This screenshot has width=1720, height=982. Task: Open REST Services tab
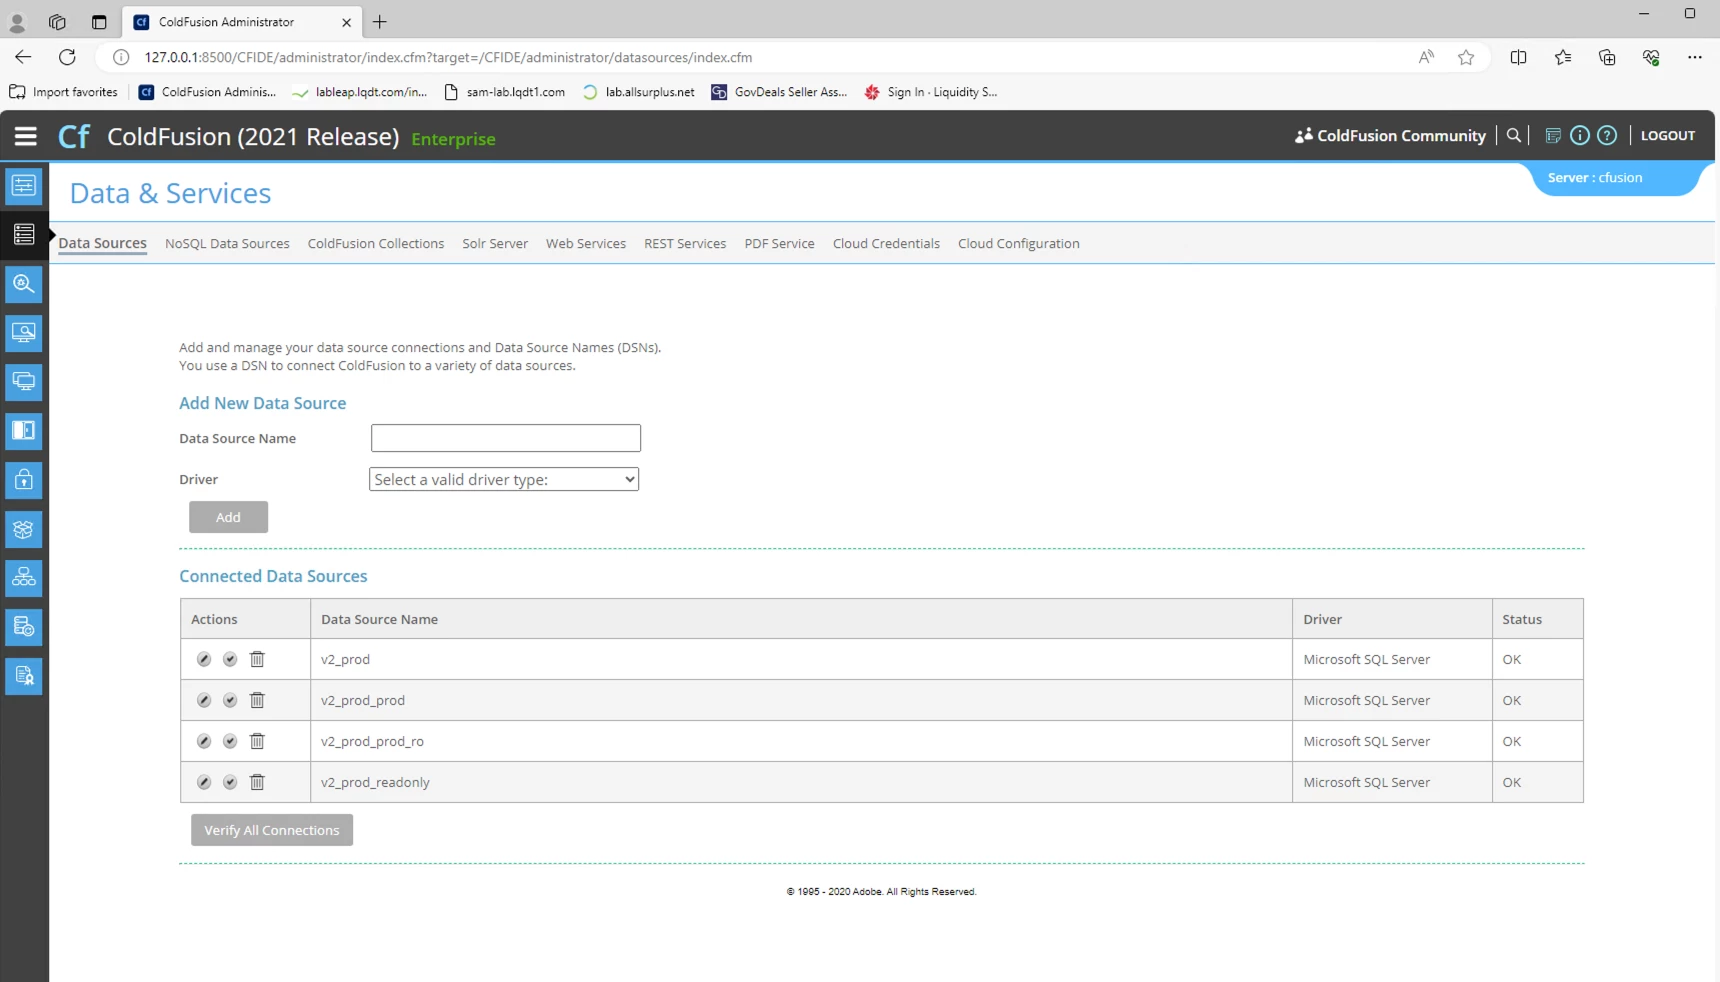pos(685,243)
